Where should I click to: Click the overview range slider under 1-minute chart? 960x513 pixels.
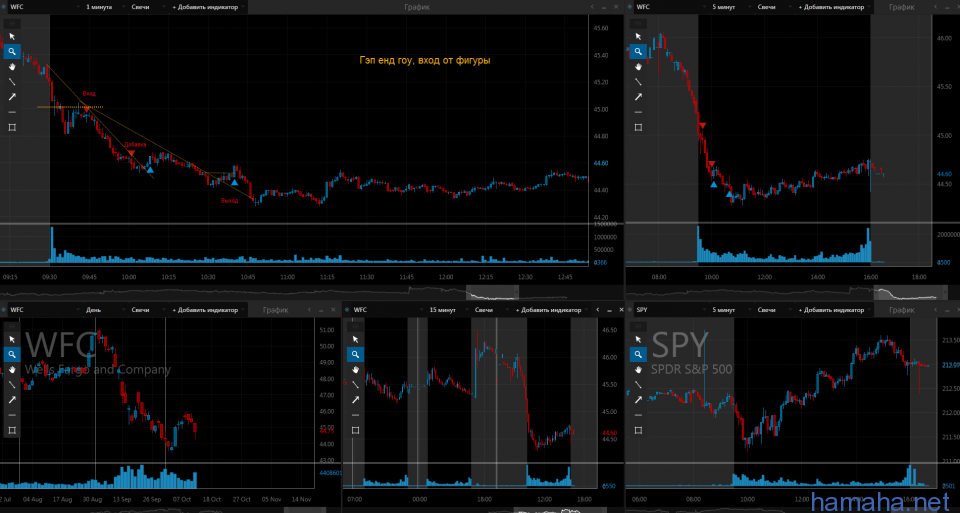[x=492, y=292]
